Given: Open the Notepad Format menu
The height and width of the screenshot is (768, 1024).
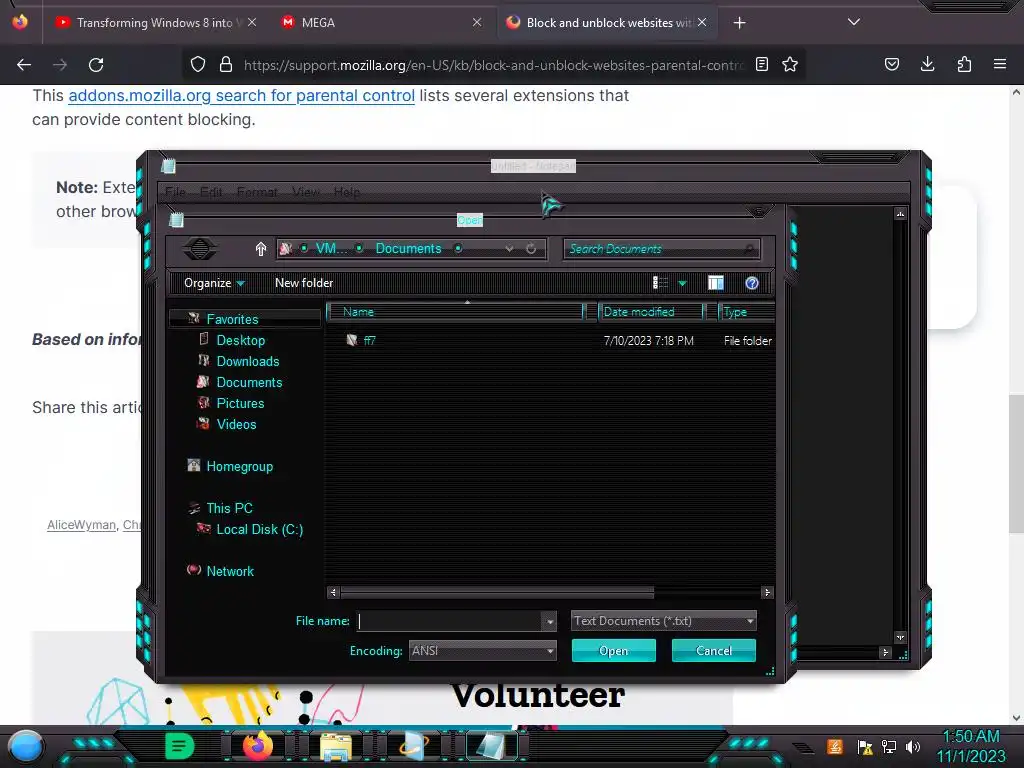Looking at the screenshot, I should (x=257, y=192).
